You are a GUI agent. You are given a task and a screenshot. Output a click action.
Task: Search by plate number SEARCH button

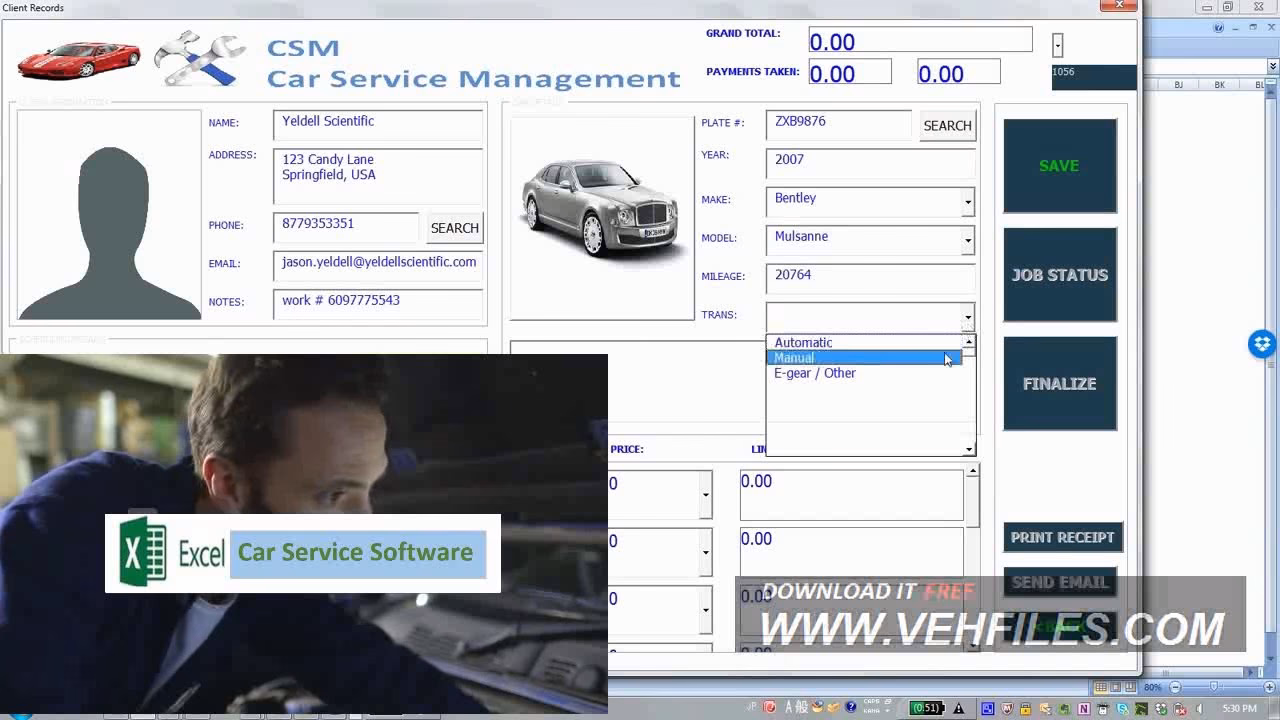click(x=947, y=126)
